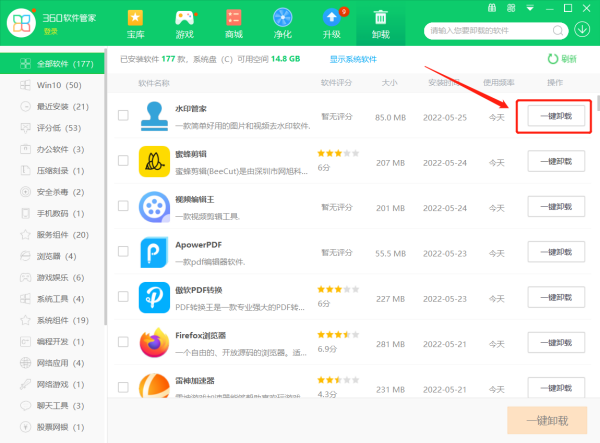The height and width of the screenshot is (443, 600).
Task: Uninstall Firefox浏览器 with 一键卸载
Action: pyautogui.click(x=556, y=342)
